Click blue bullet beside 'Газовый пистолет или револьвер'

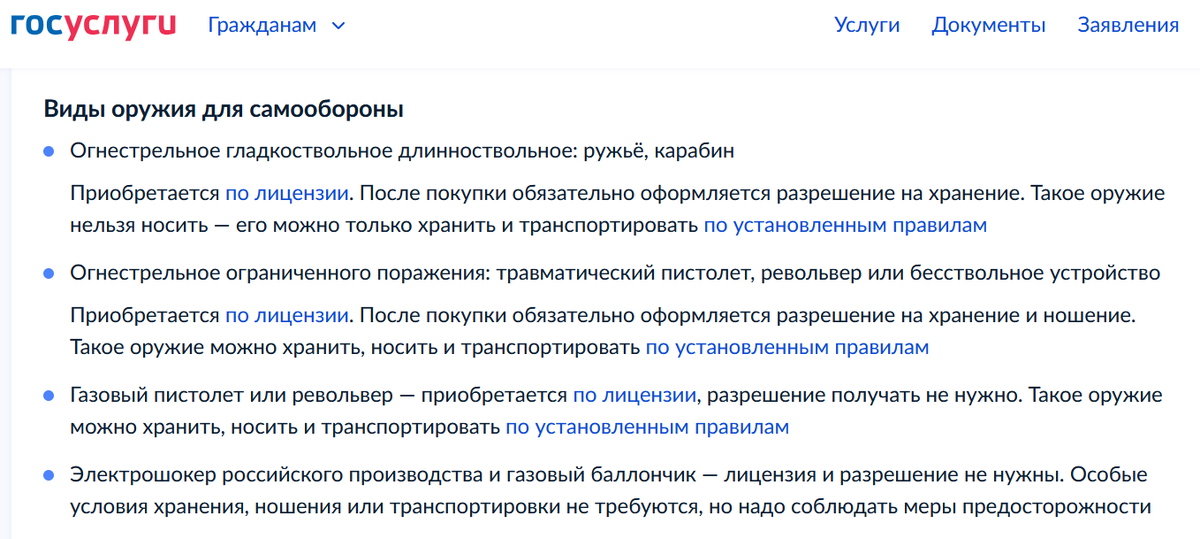48,396
